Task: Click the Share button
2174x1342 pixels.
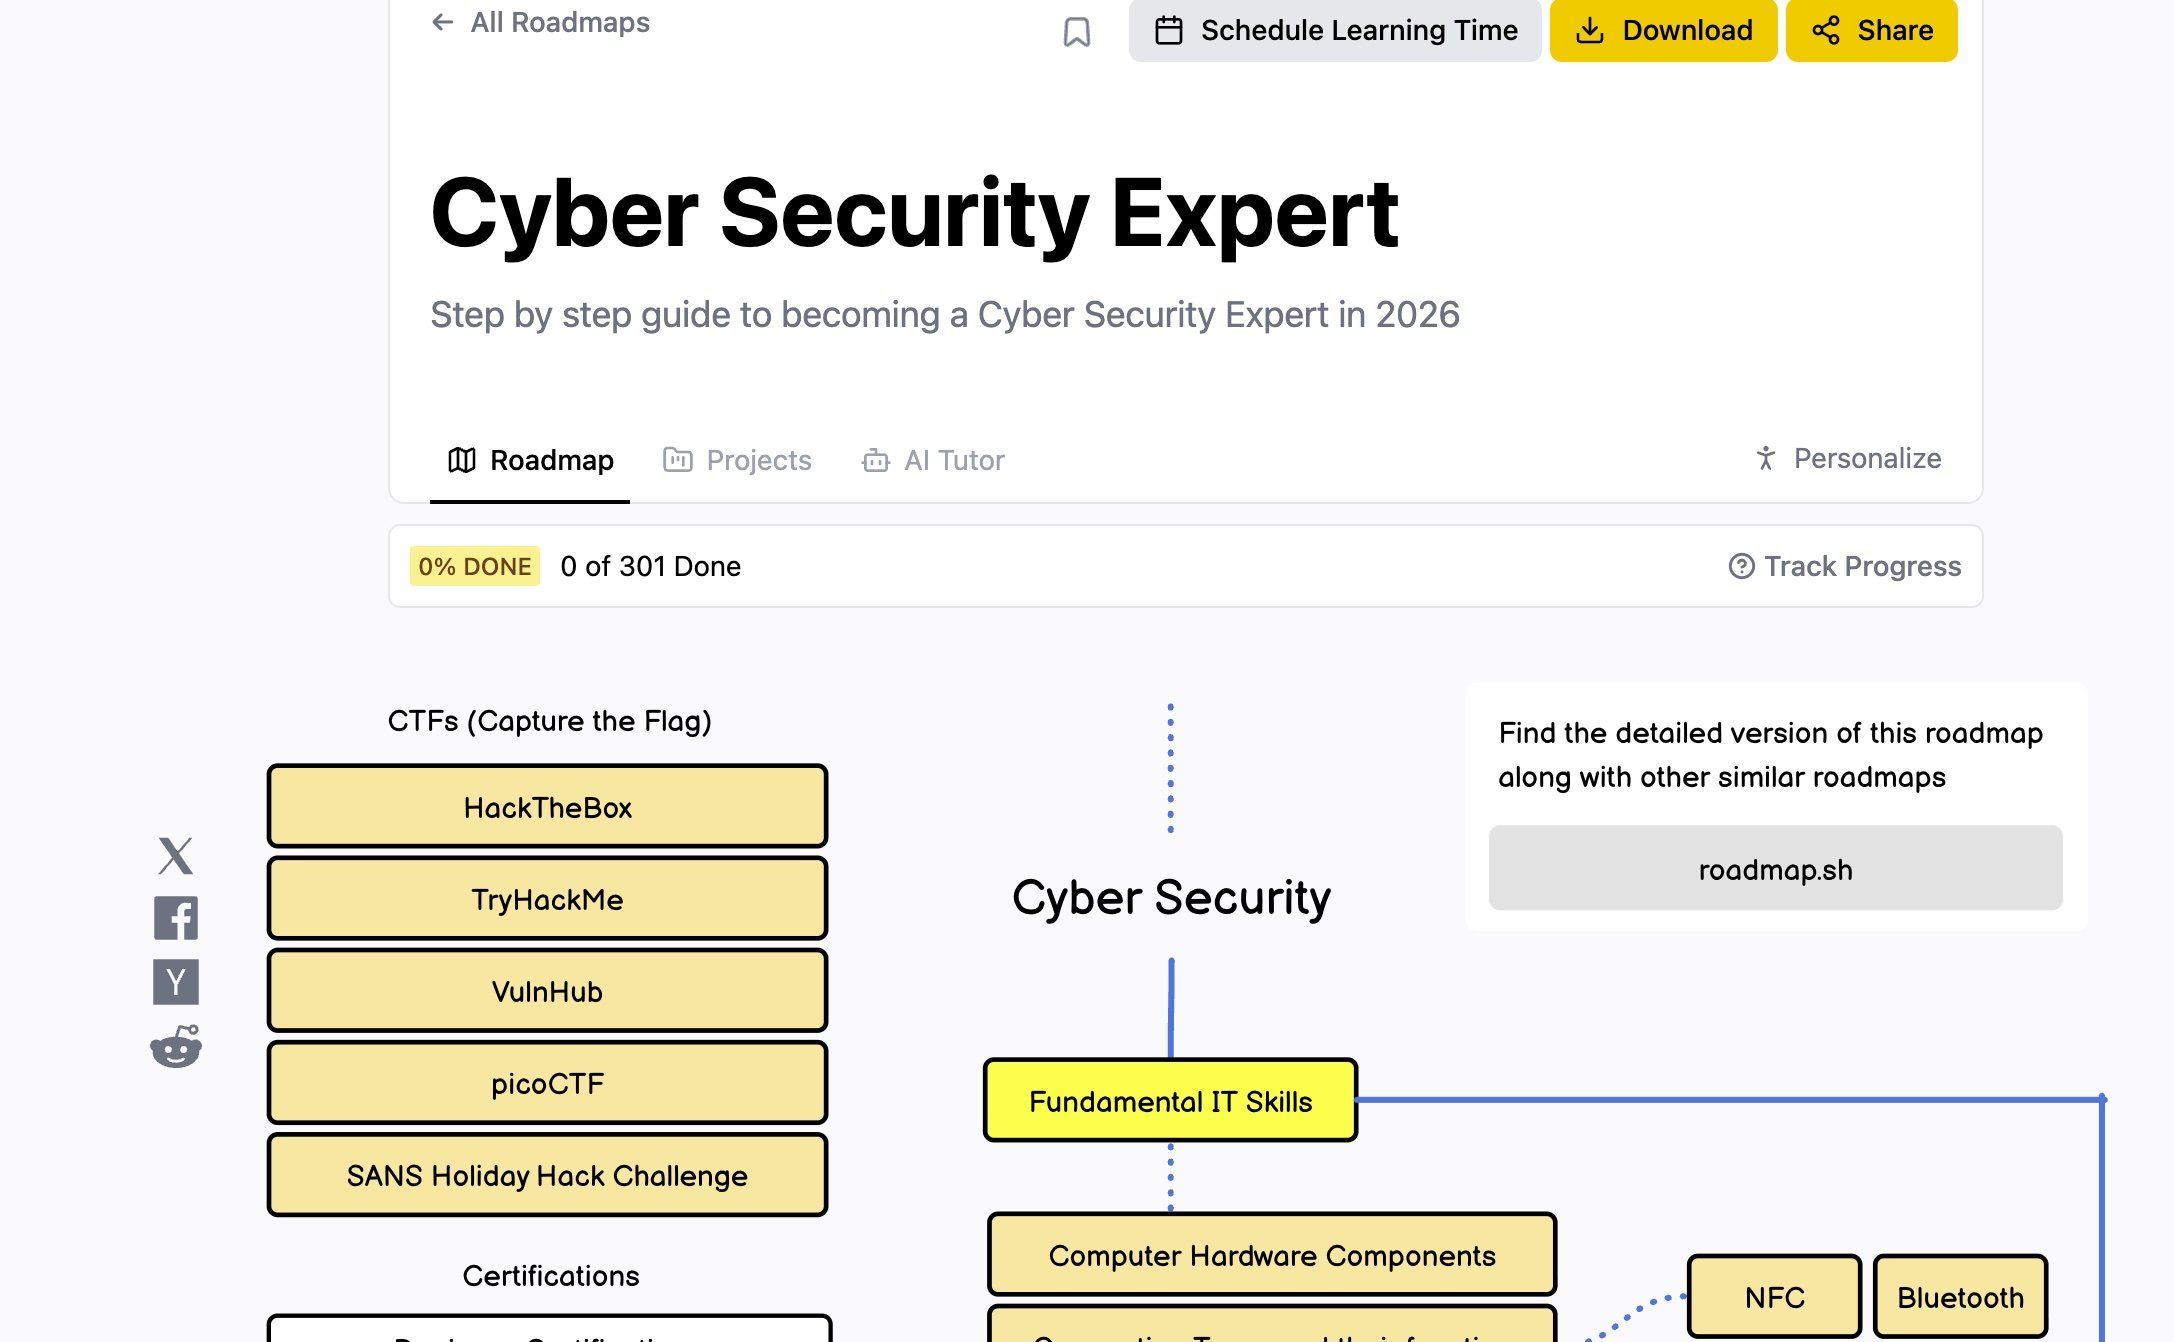Action: click(x=1871, y=30)
